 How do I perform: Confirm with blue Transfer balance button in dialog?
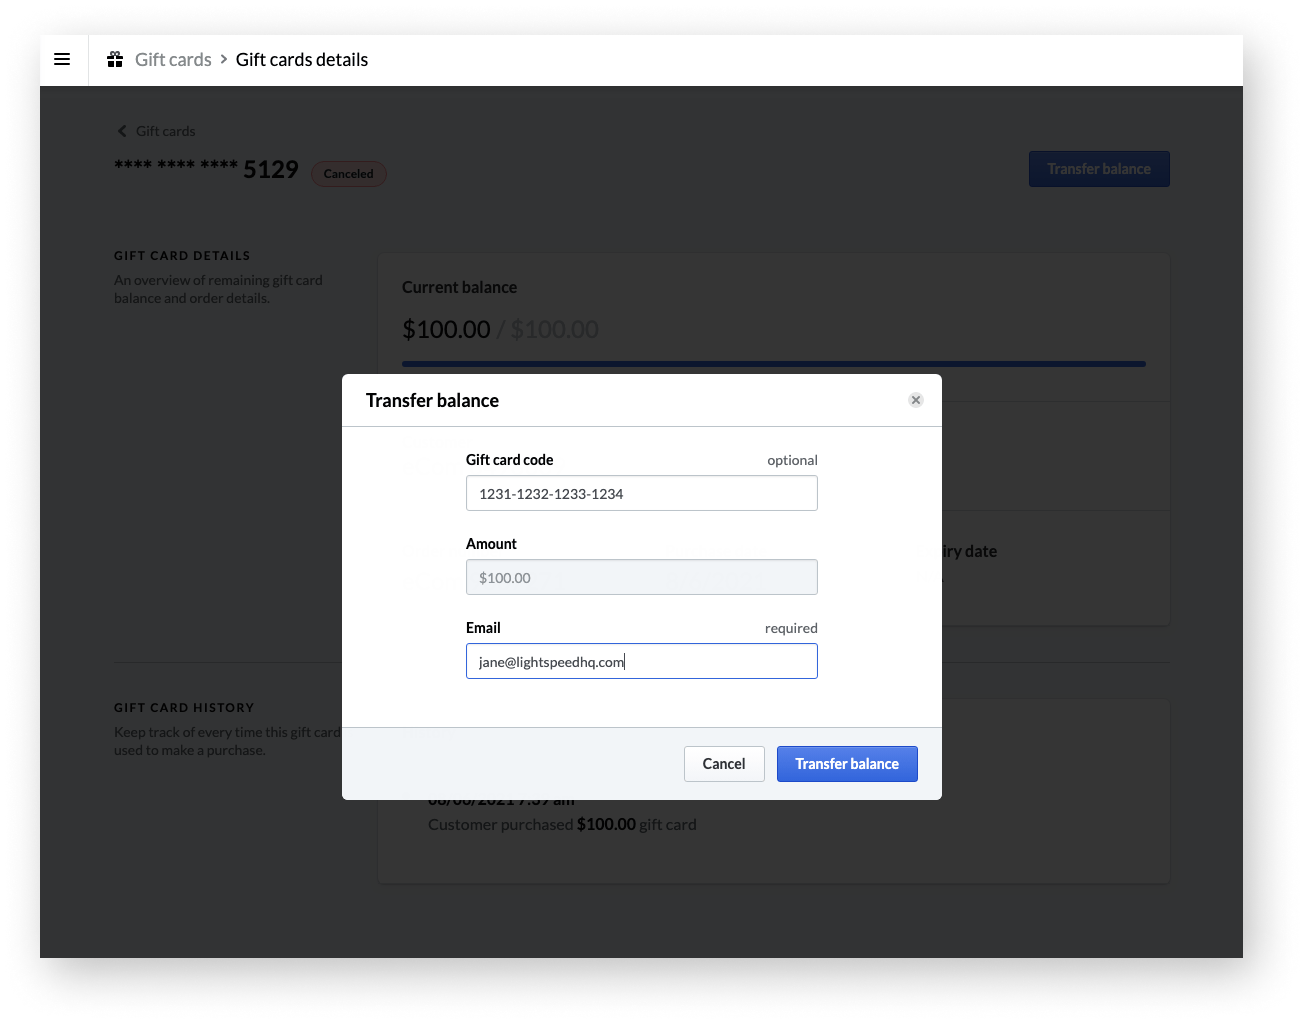click(847, 764)
